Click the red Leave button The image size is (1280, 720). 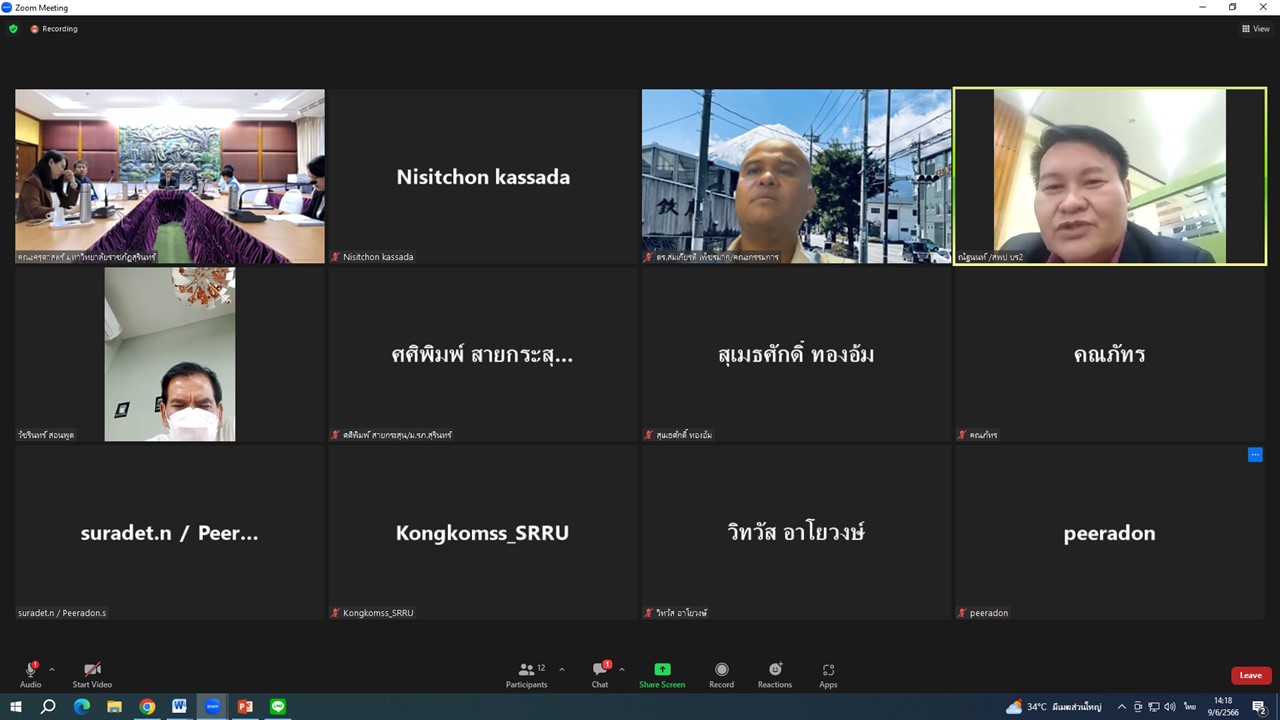point(1250,675)
